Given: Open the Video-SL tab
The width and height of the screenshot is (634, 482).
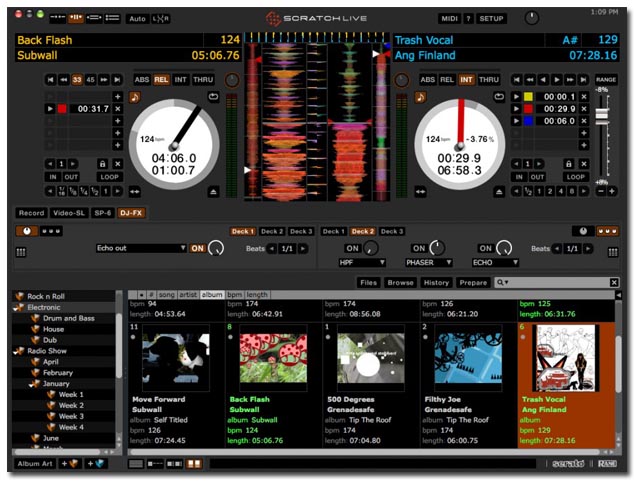Looking at the screenshot, I should tap(69, 213).
